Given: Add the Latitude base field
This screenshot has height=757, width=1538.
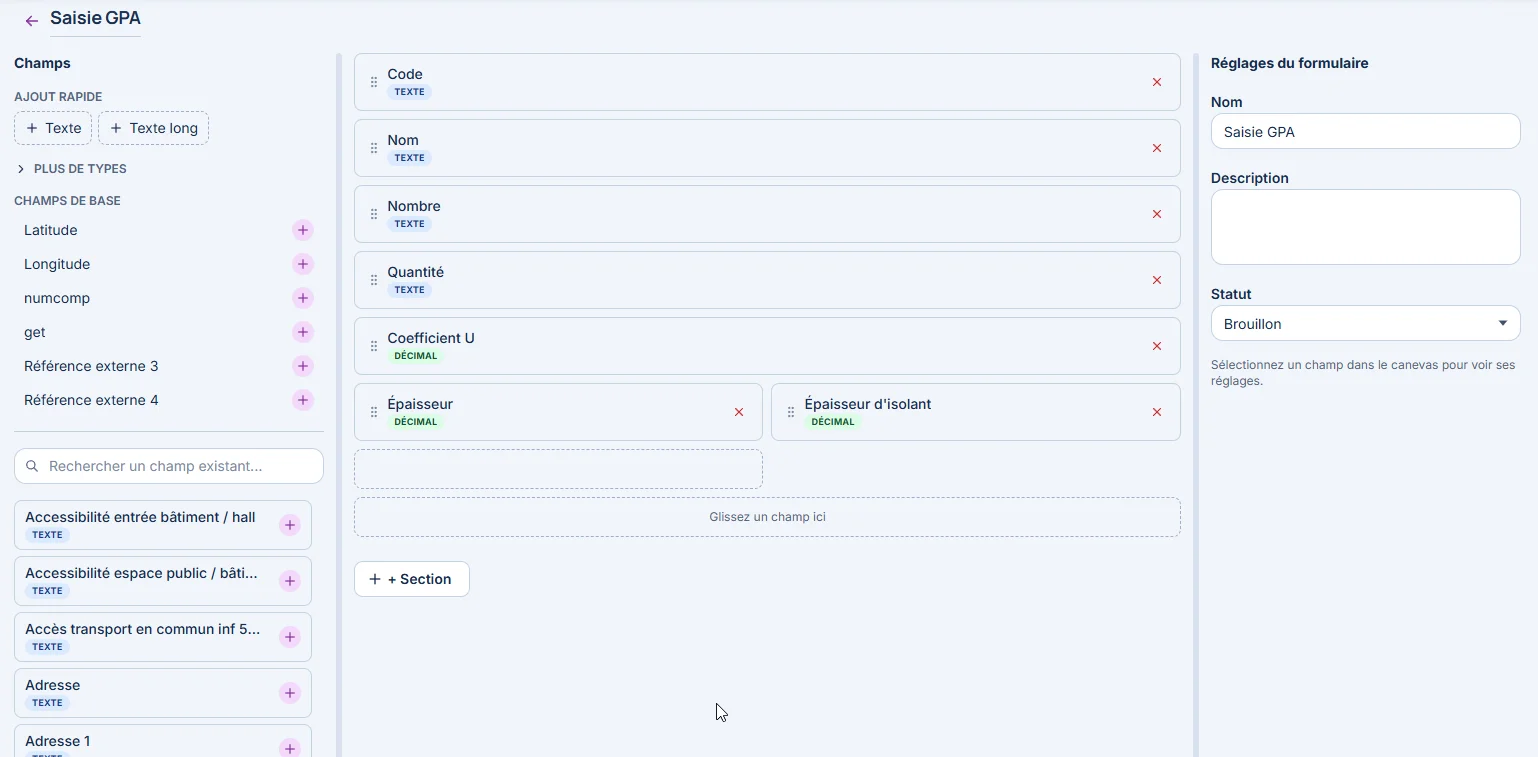Looking at the screenshot, I should (x=303, y=230).
